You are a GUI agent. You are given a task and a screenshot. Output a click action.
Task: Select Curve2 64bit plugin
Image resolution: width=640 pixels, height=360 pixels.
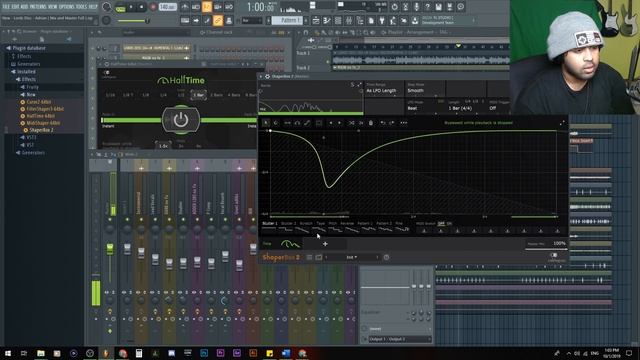(x=36, y=102)
